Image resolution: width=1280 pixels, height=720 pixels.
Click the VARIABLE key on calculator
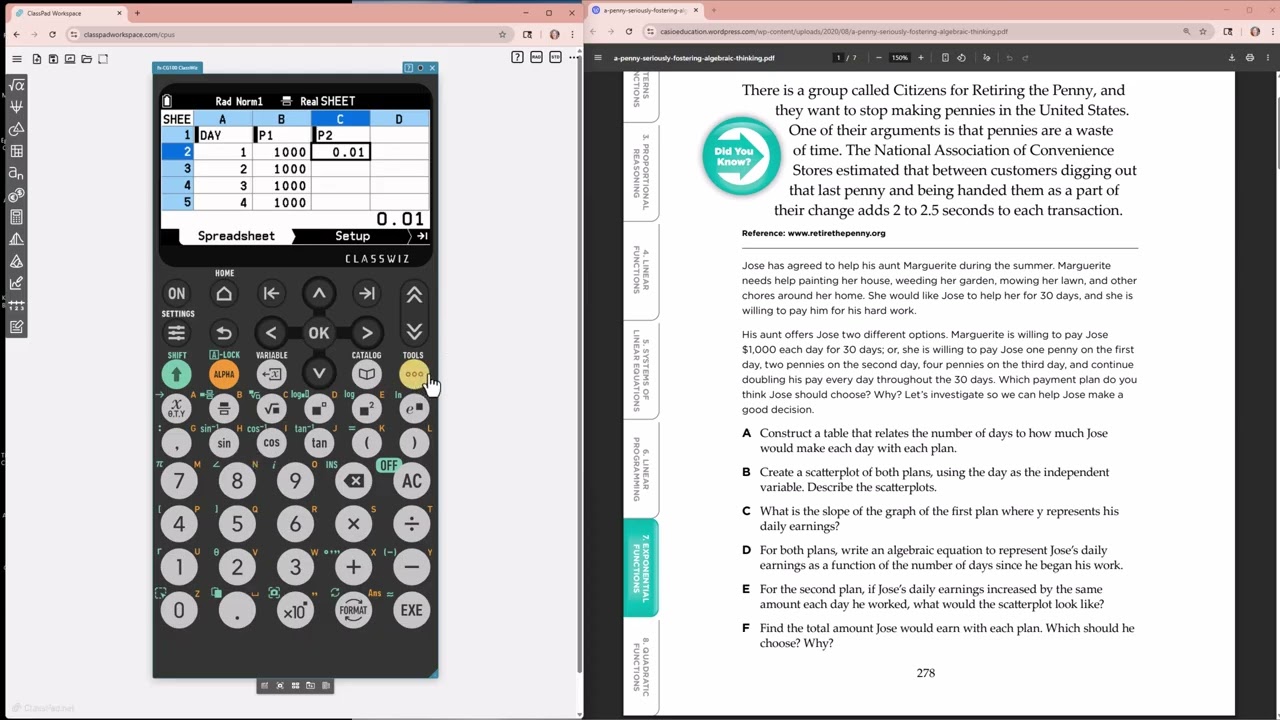point(271,374)
